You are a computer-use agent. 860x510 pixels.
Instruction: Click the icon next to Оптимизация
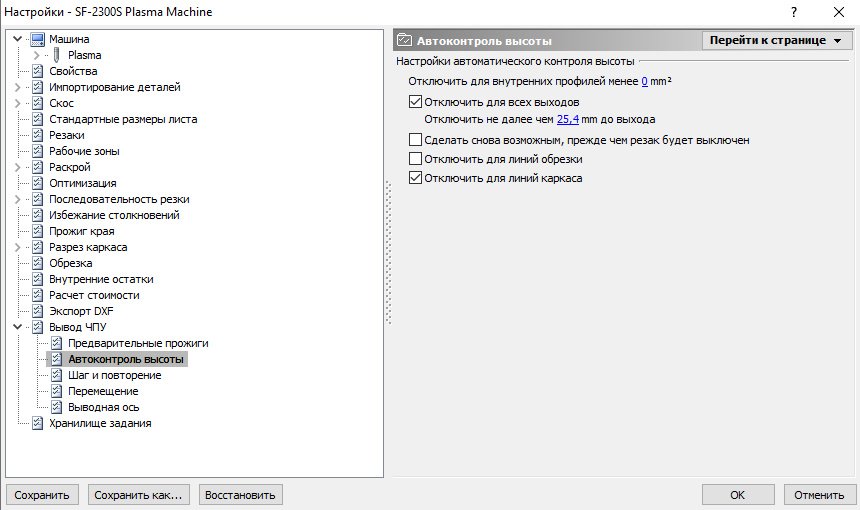(37, 183)
